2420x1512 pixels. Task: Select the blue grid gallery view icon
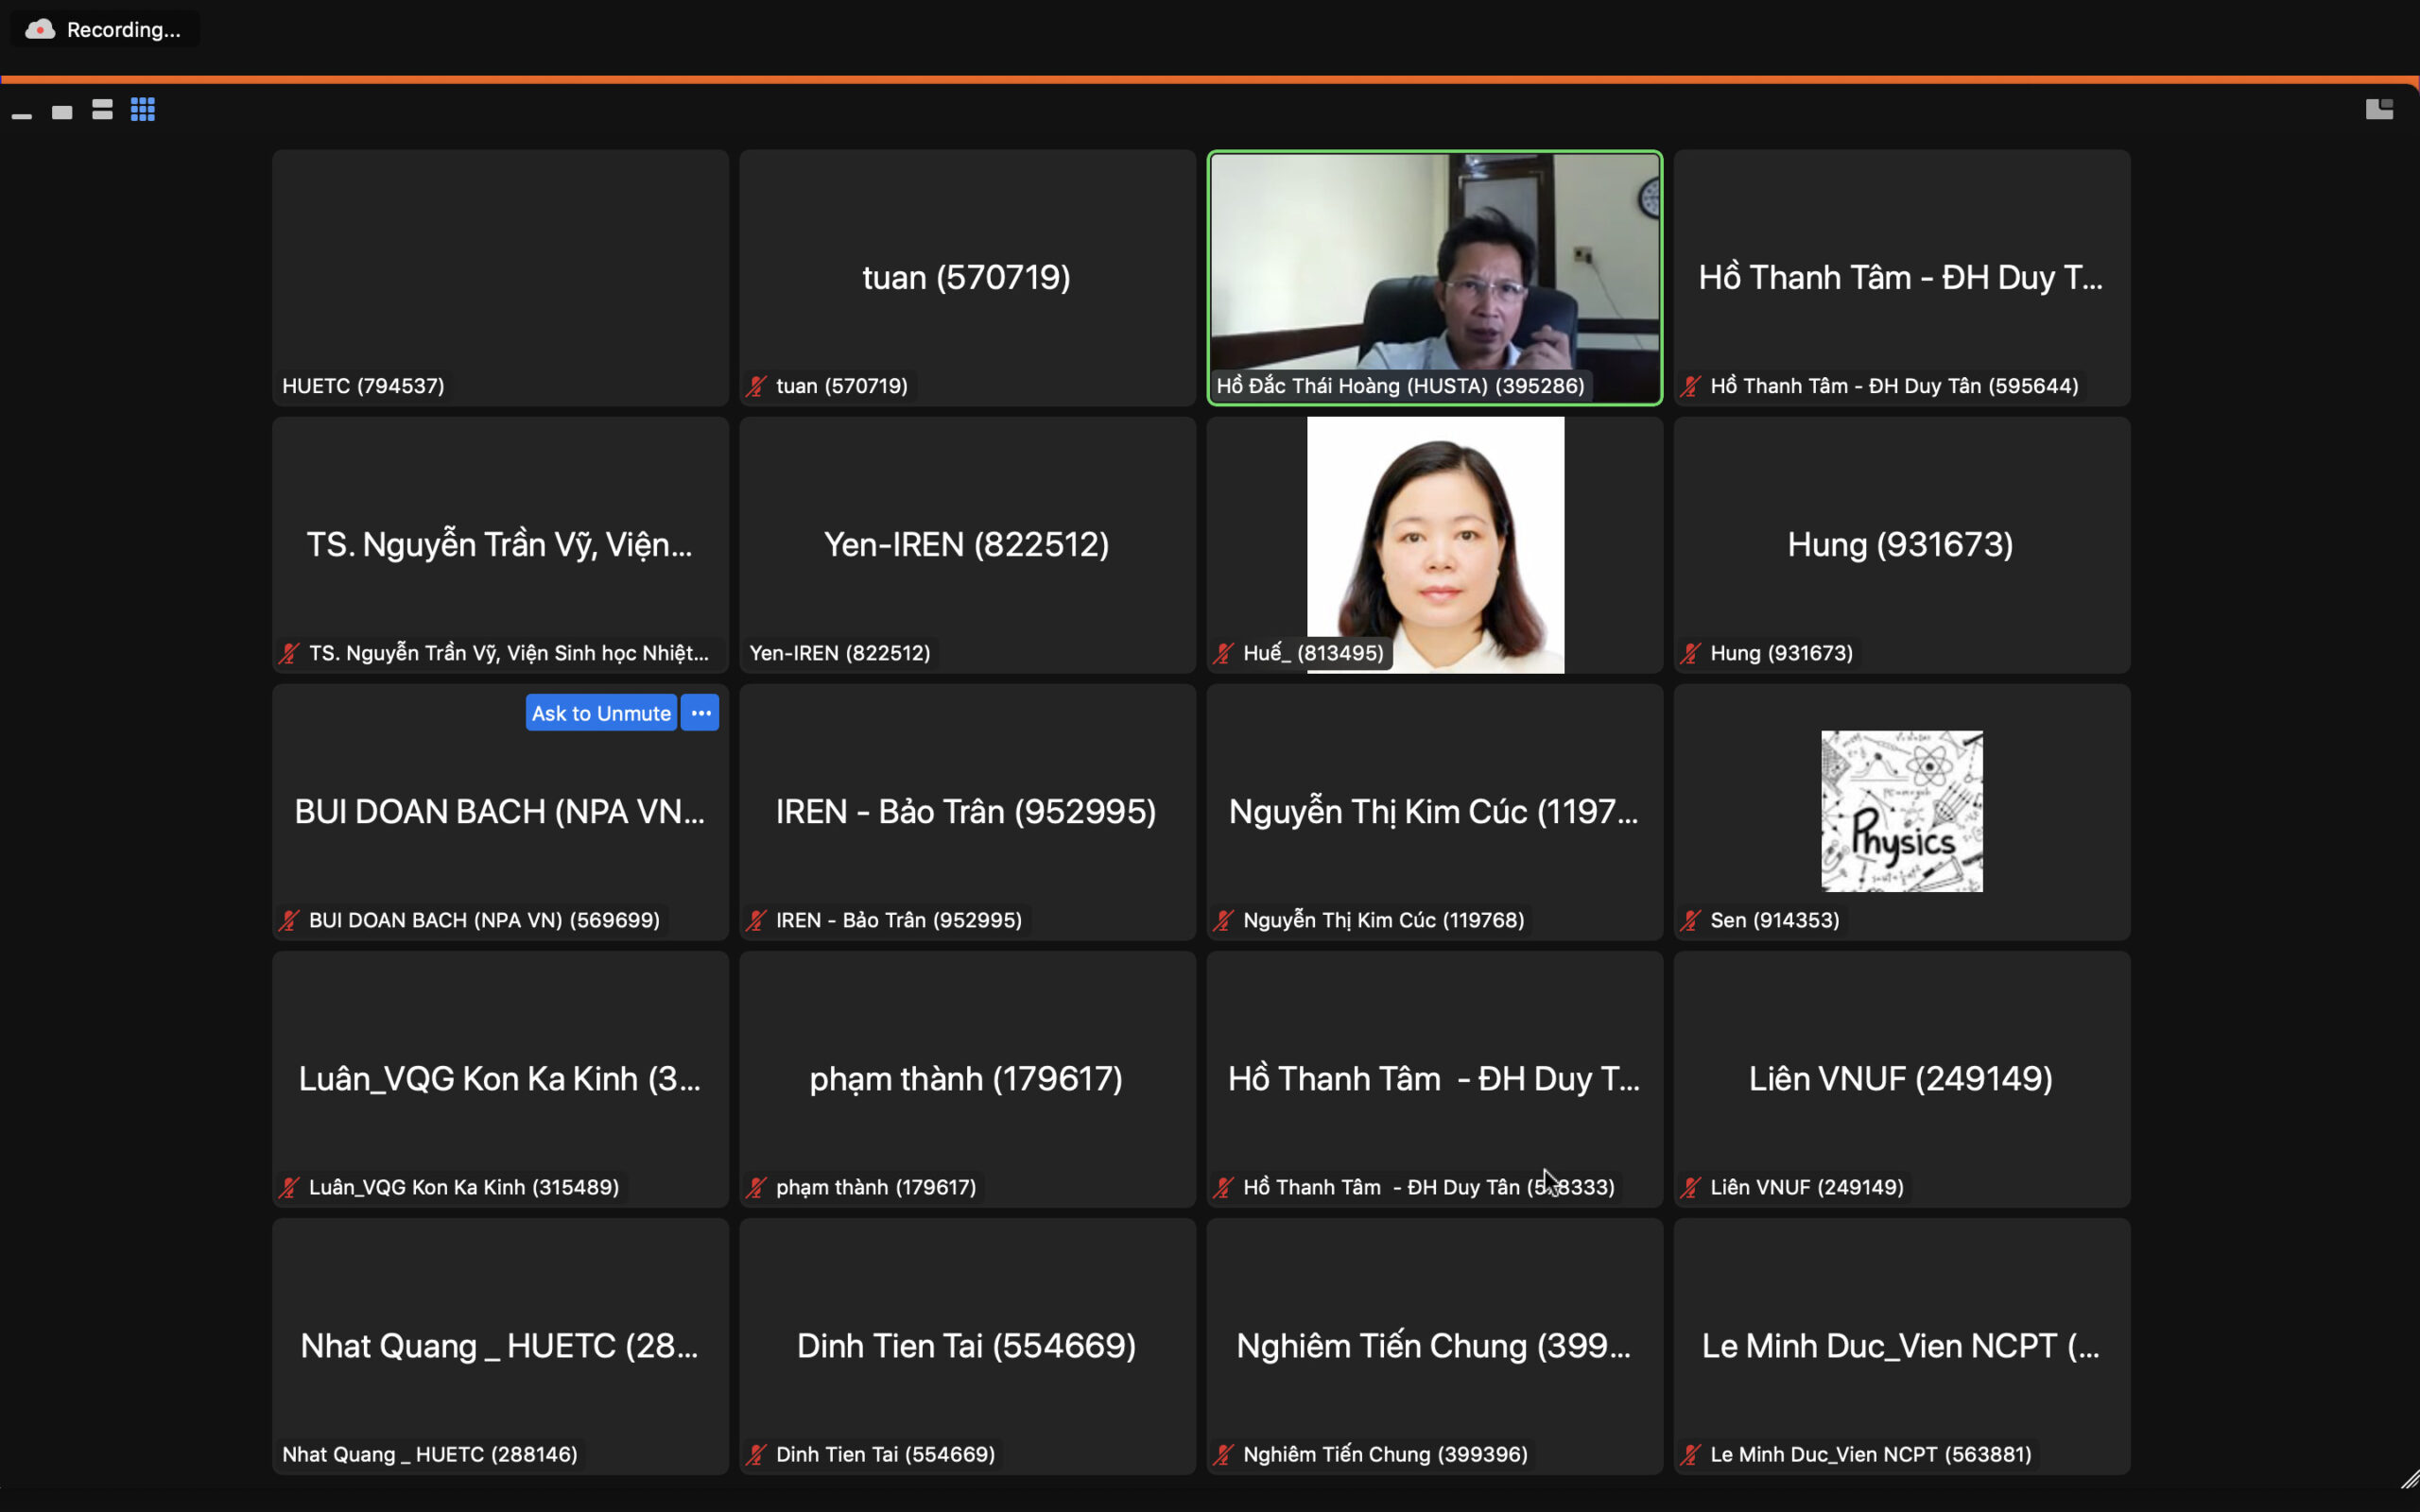click(143, 109)
